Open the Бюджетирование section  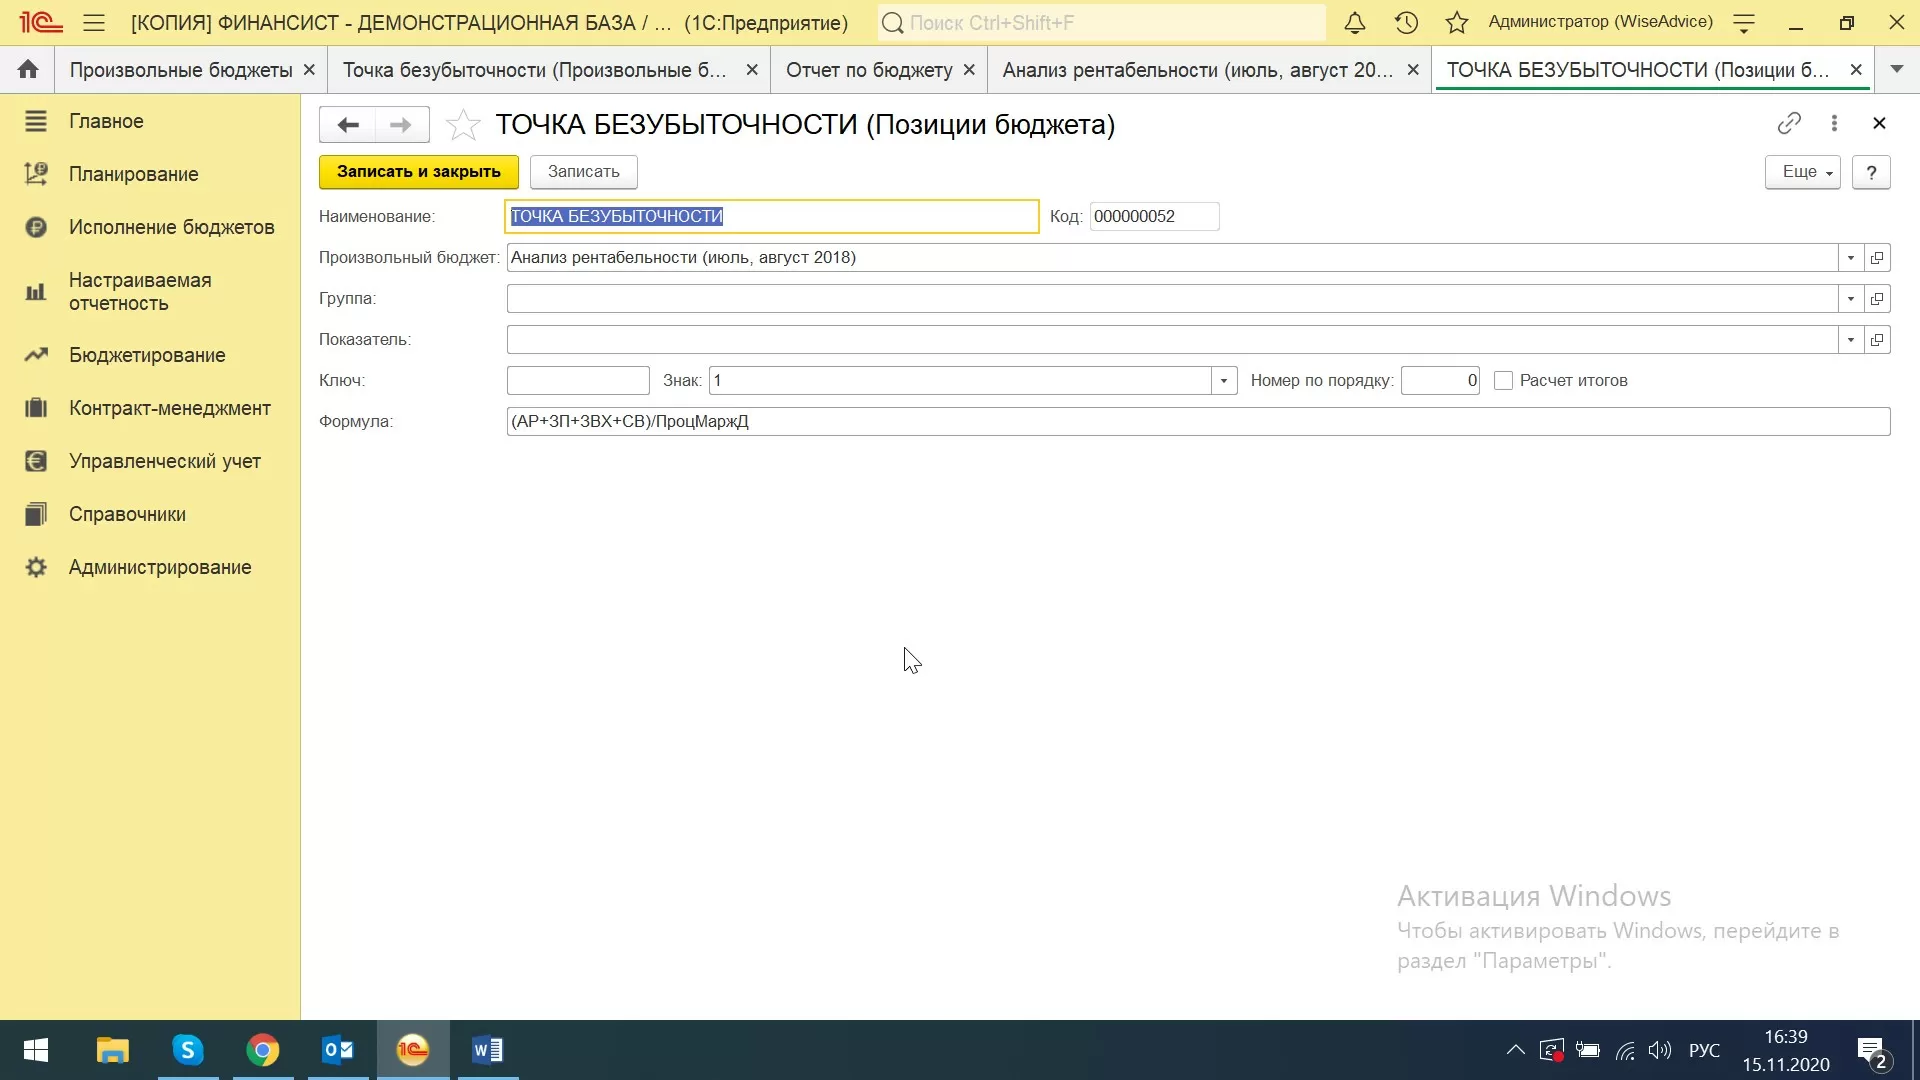coord(147,355)
